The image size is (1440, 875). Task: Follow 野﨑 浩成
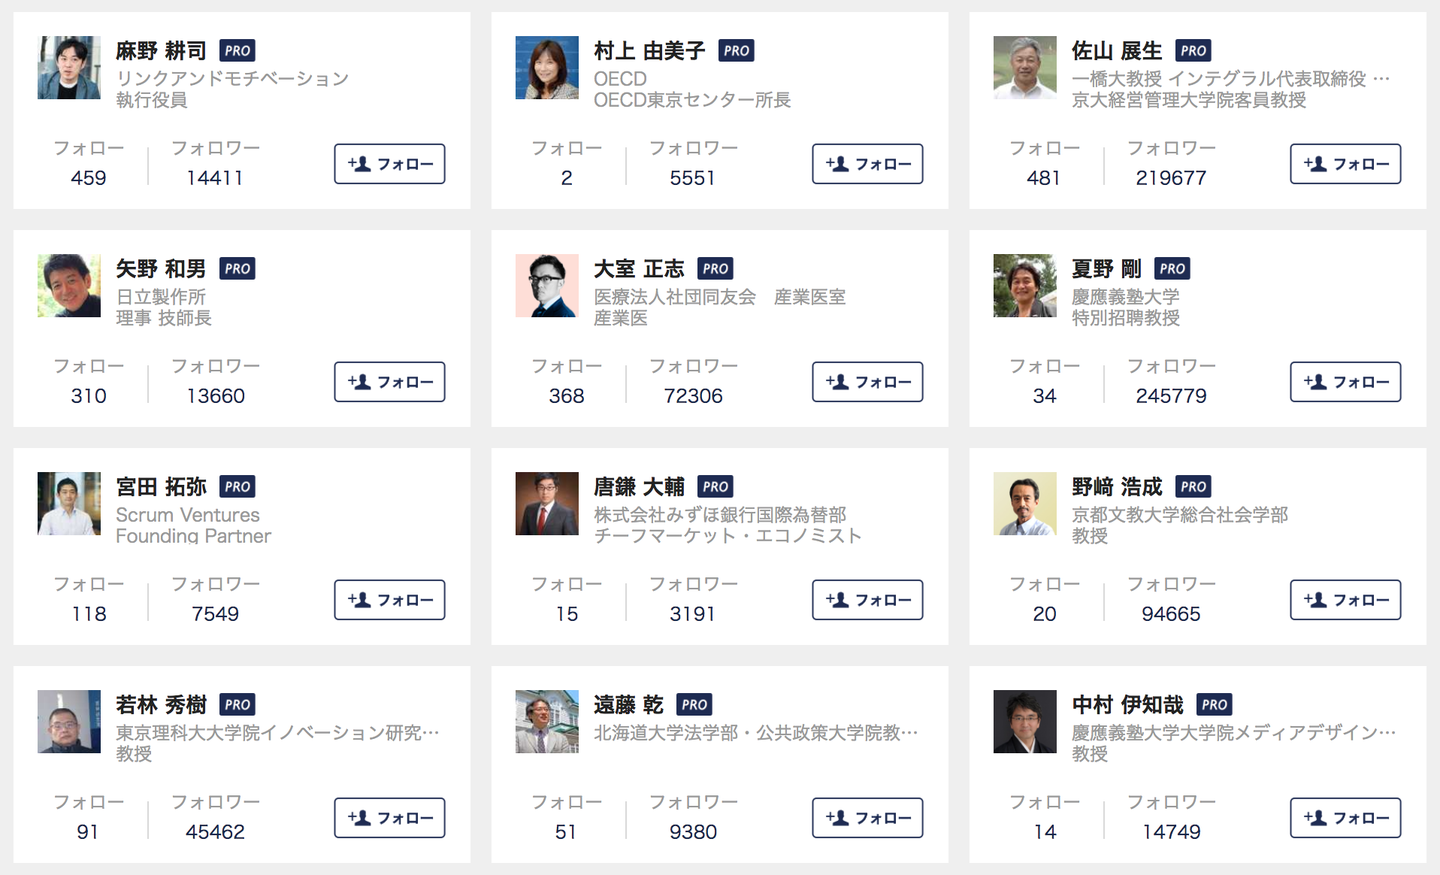pos(1345,600)
